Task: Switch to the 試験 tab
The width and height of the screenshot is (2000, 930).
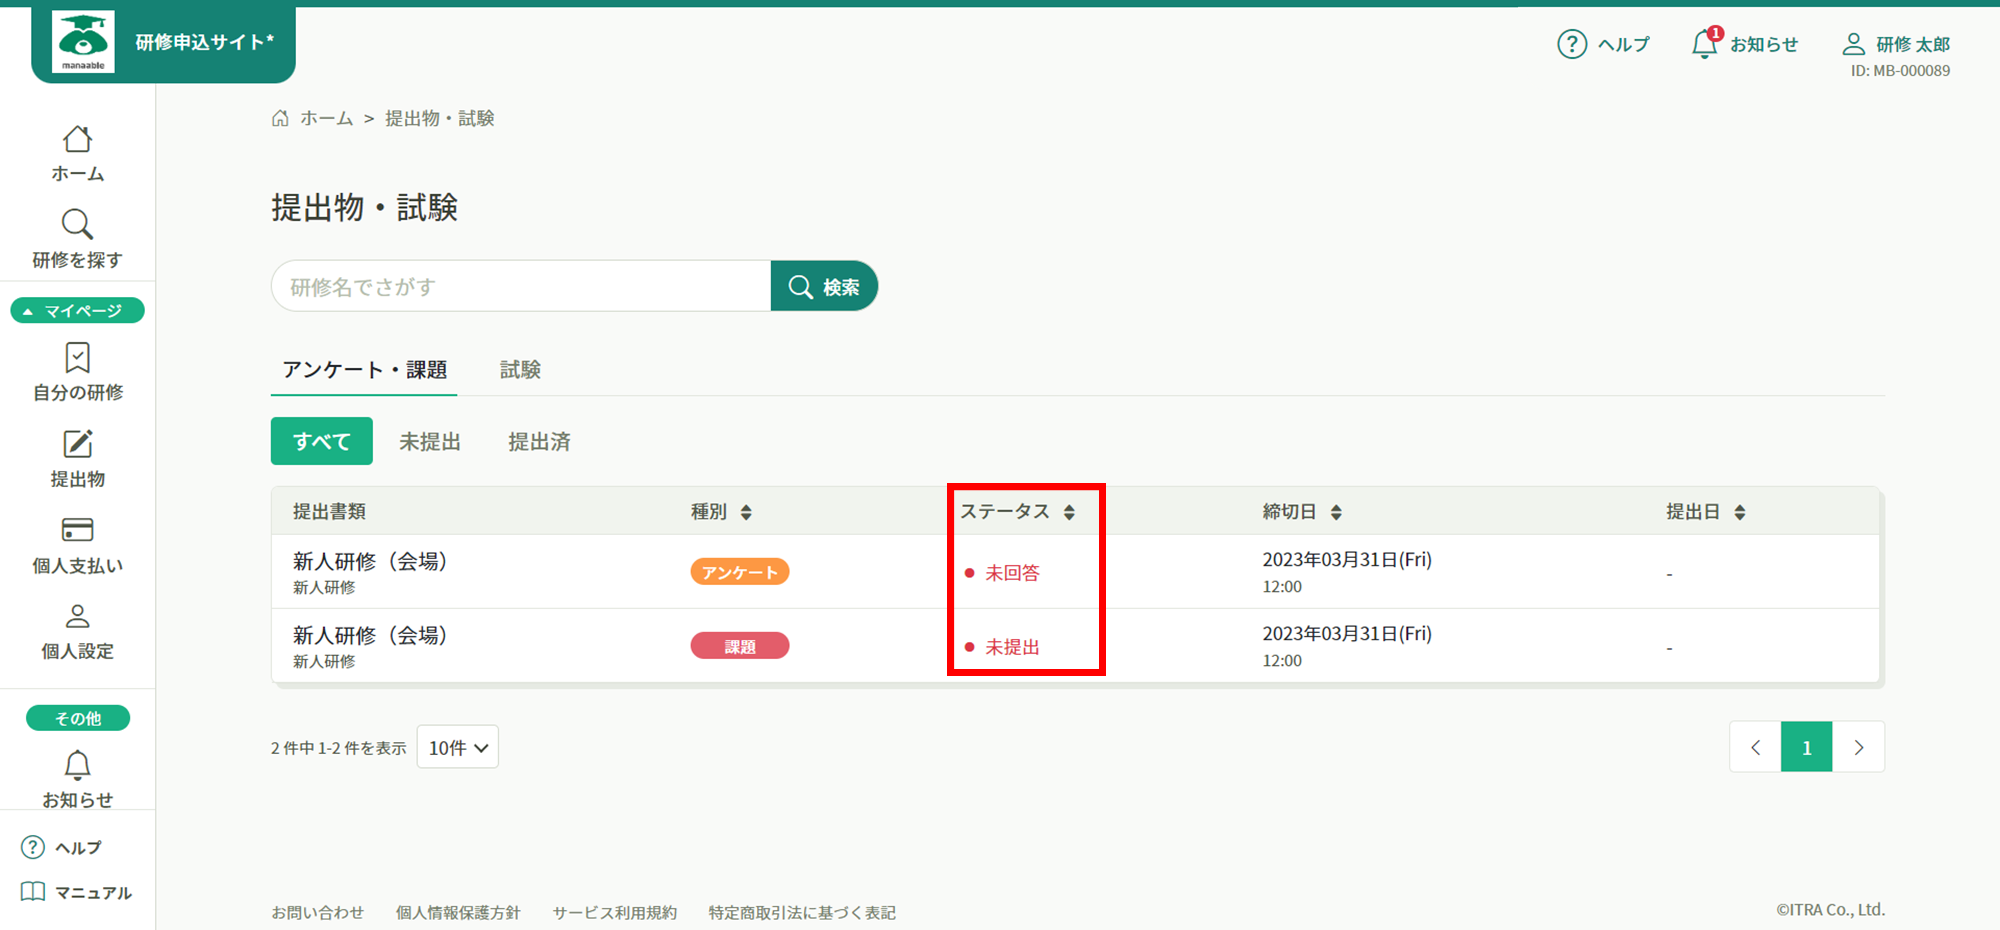Action: pos(520,370)
